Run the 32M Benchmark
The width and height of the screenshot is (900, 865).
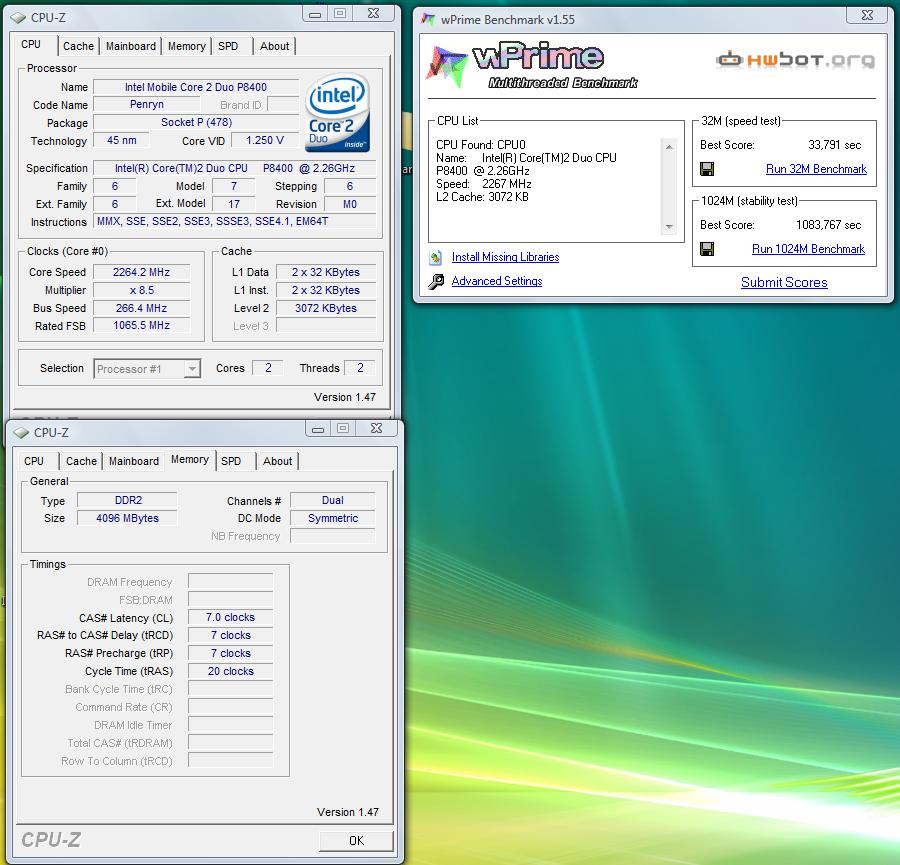click(816, 169)
